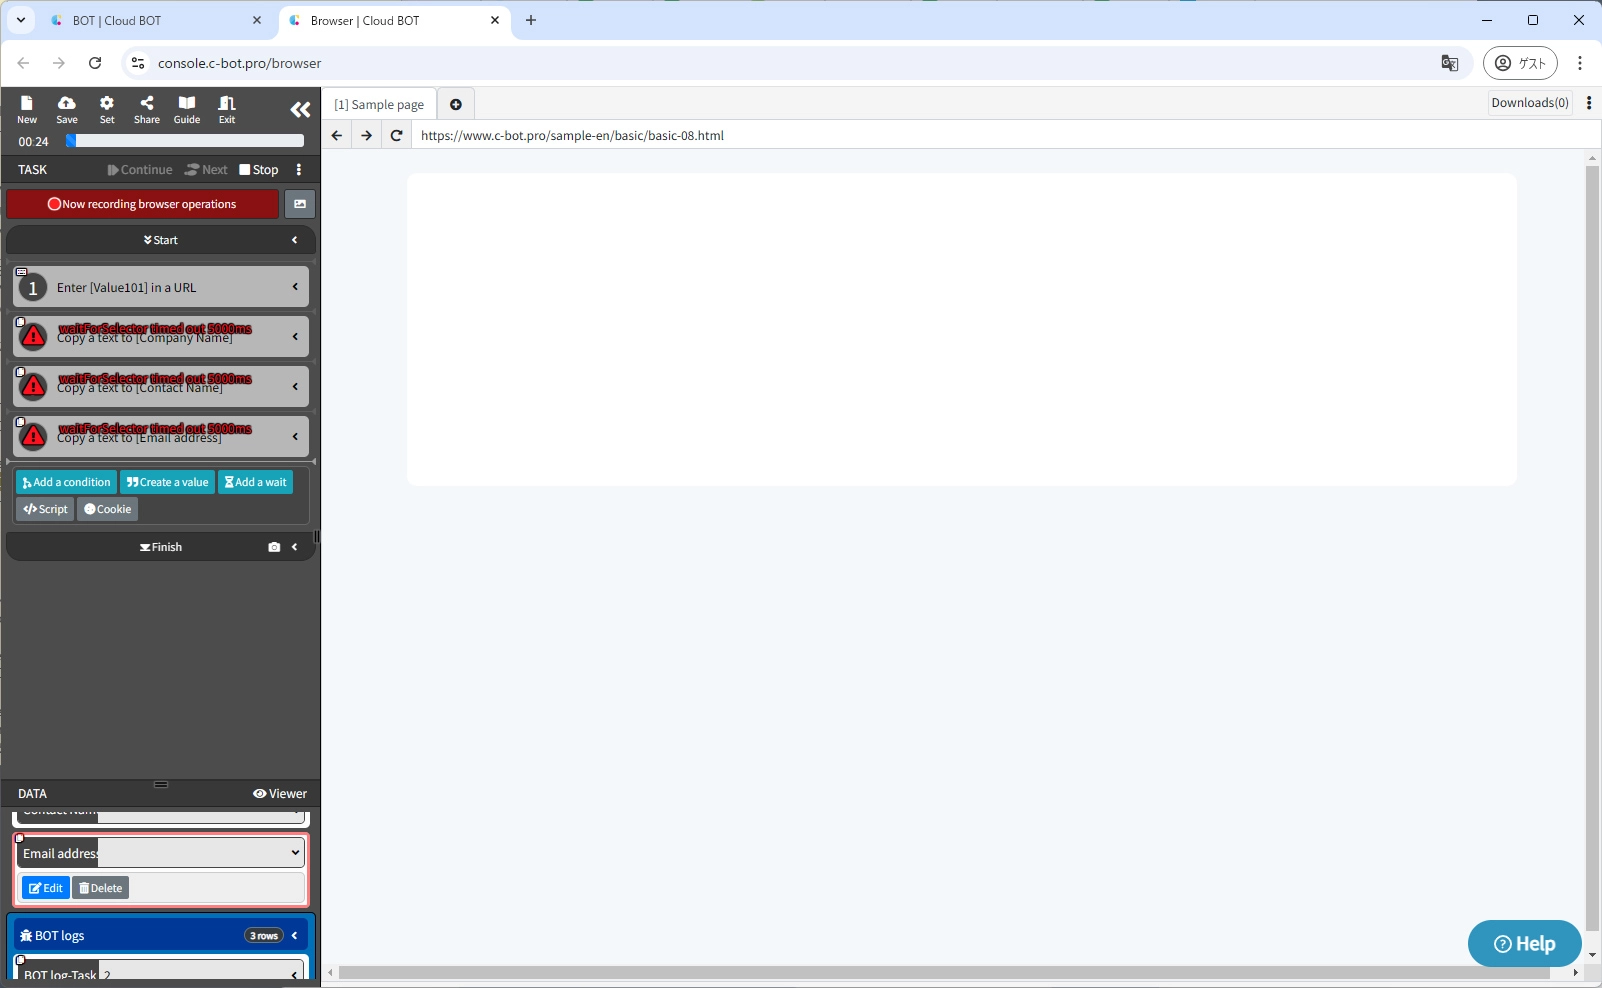Toggle the Viewer eye in DATA panel
Image resolution: width=1602 pixels, height=988 pixels.
pos(280,794)
